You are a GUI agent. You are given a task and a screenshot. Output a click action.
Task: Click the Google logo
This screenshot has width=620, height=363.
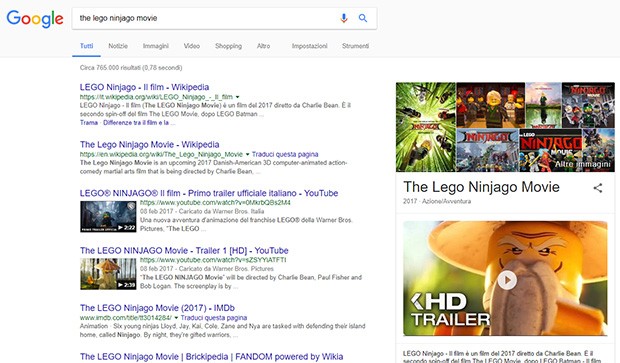[x=35, y=19]
